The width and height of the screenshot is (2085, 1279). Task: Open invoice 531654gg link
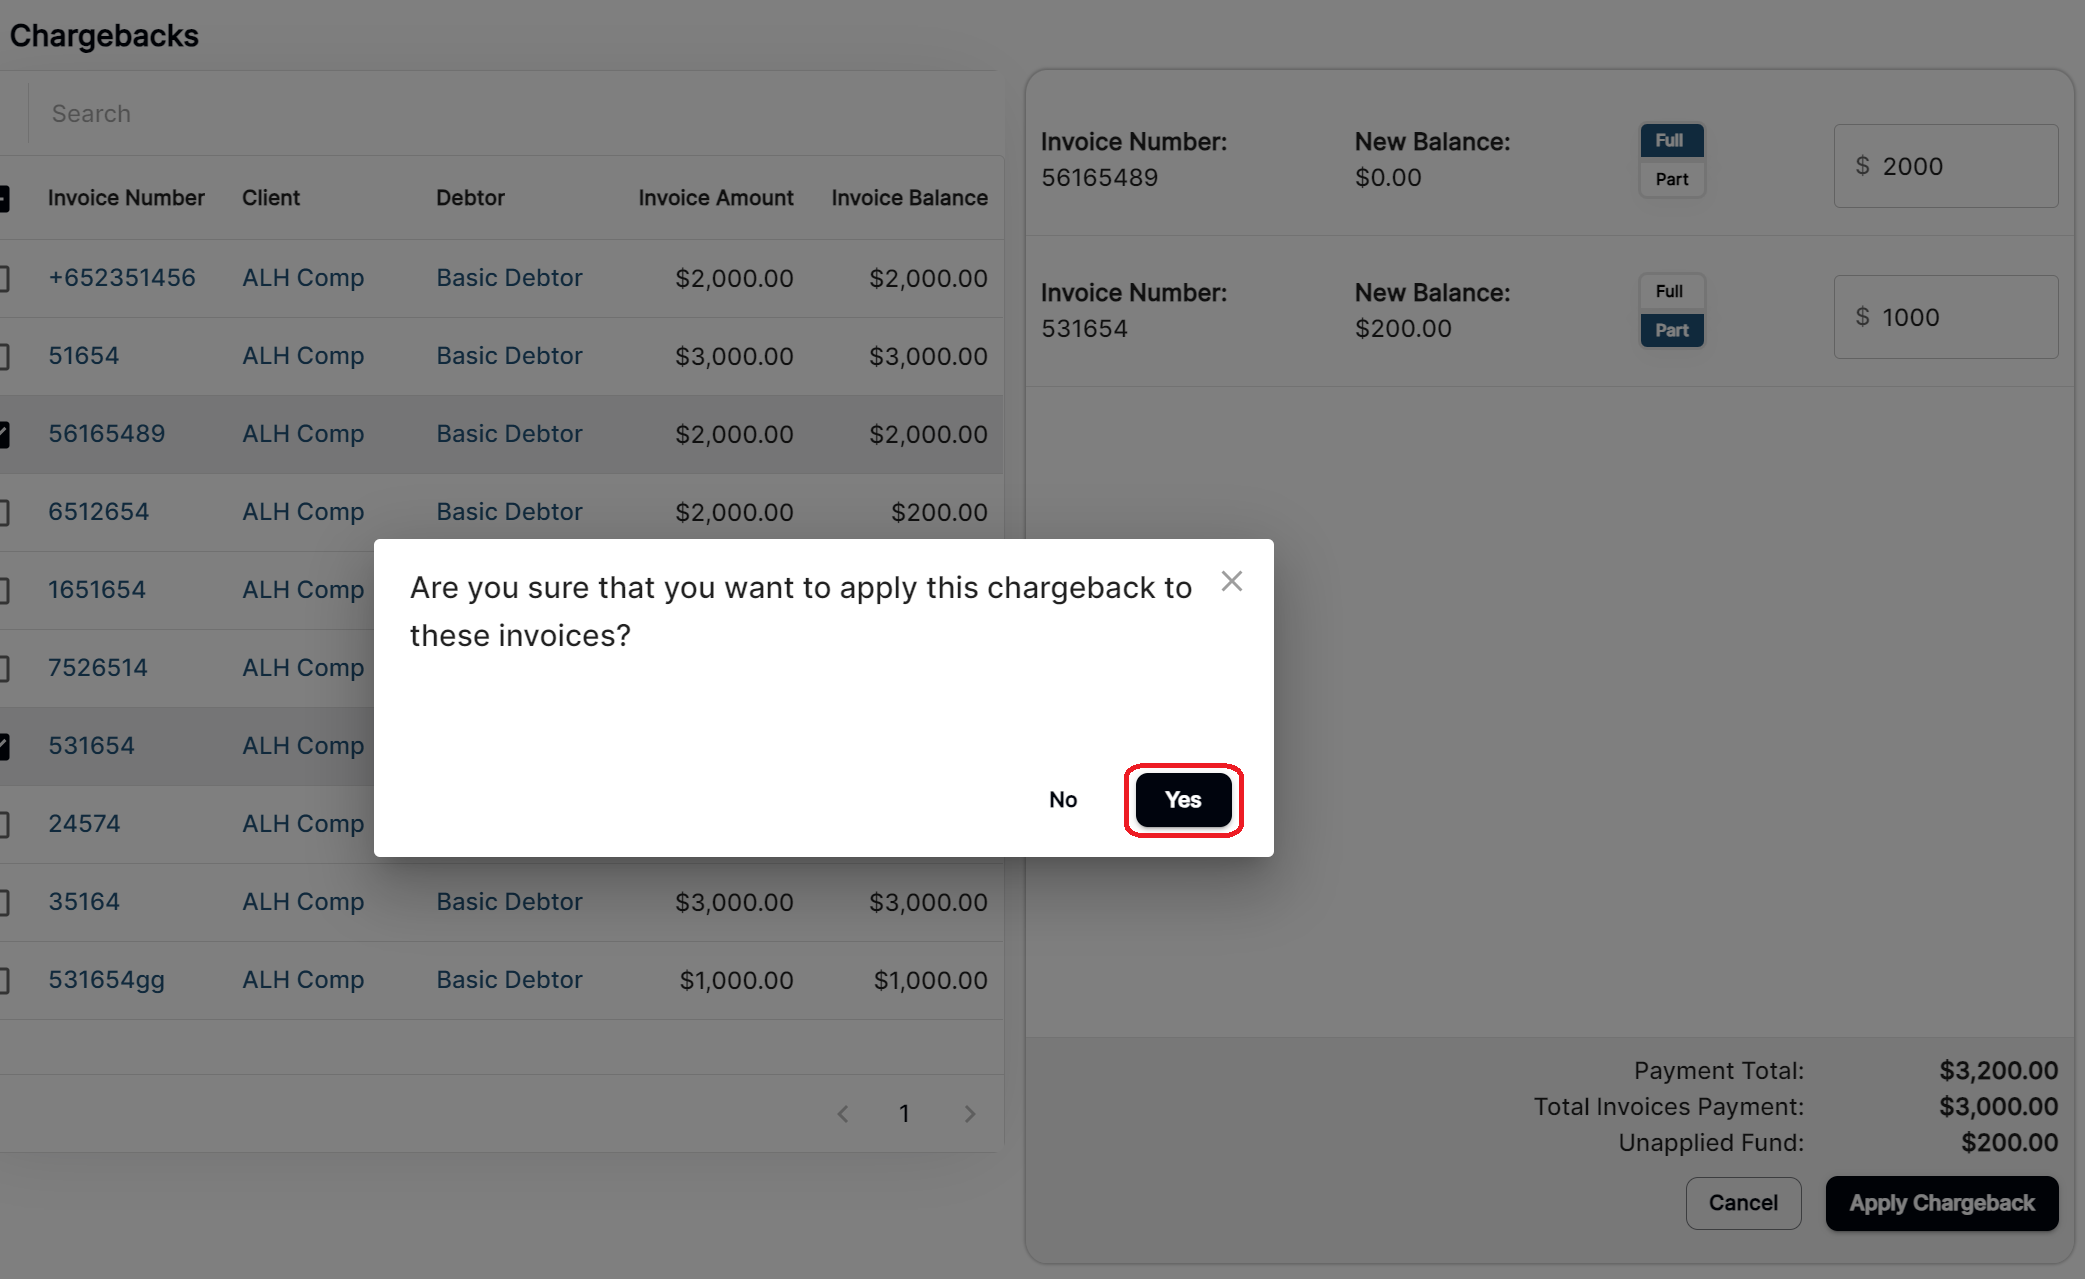tap(107, 980)
